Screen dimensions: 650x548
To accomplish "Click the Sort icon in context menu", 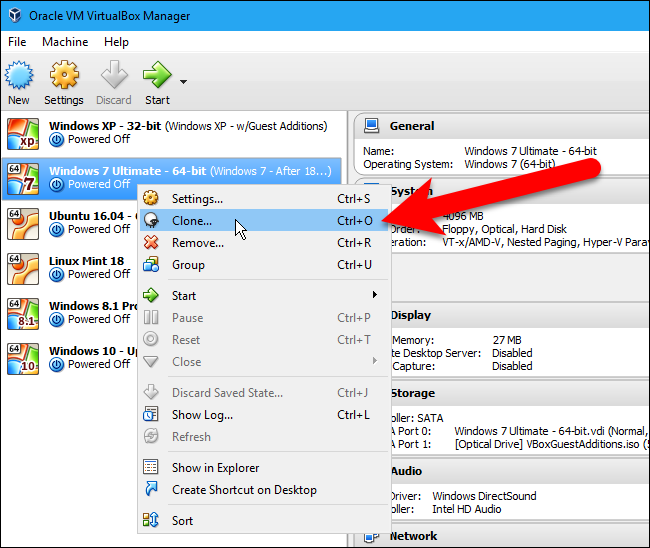I will click(151, 520).
